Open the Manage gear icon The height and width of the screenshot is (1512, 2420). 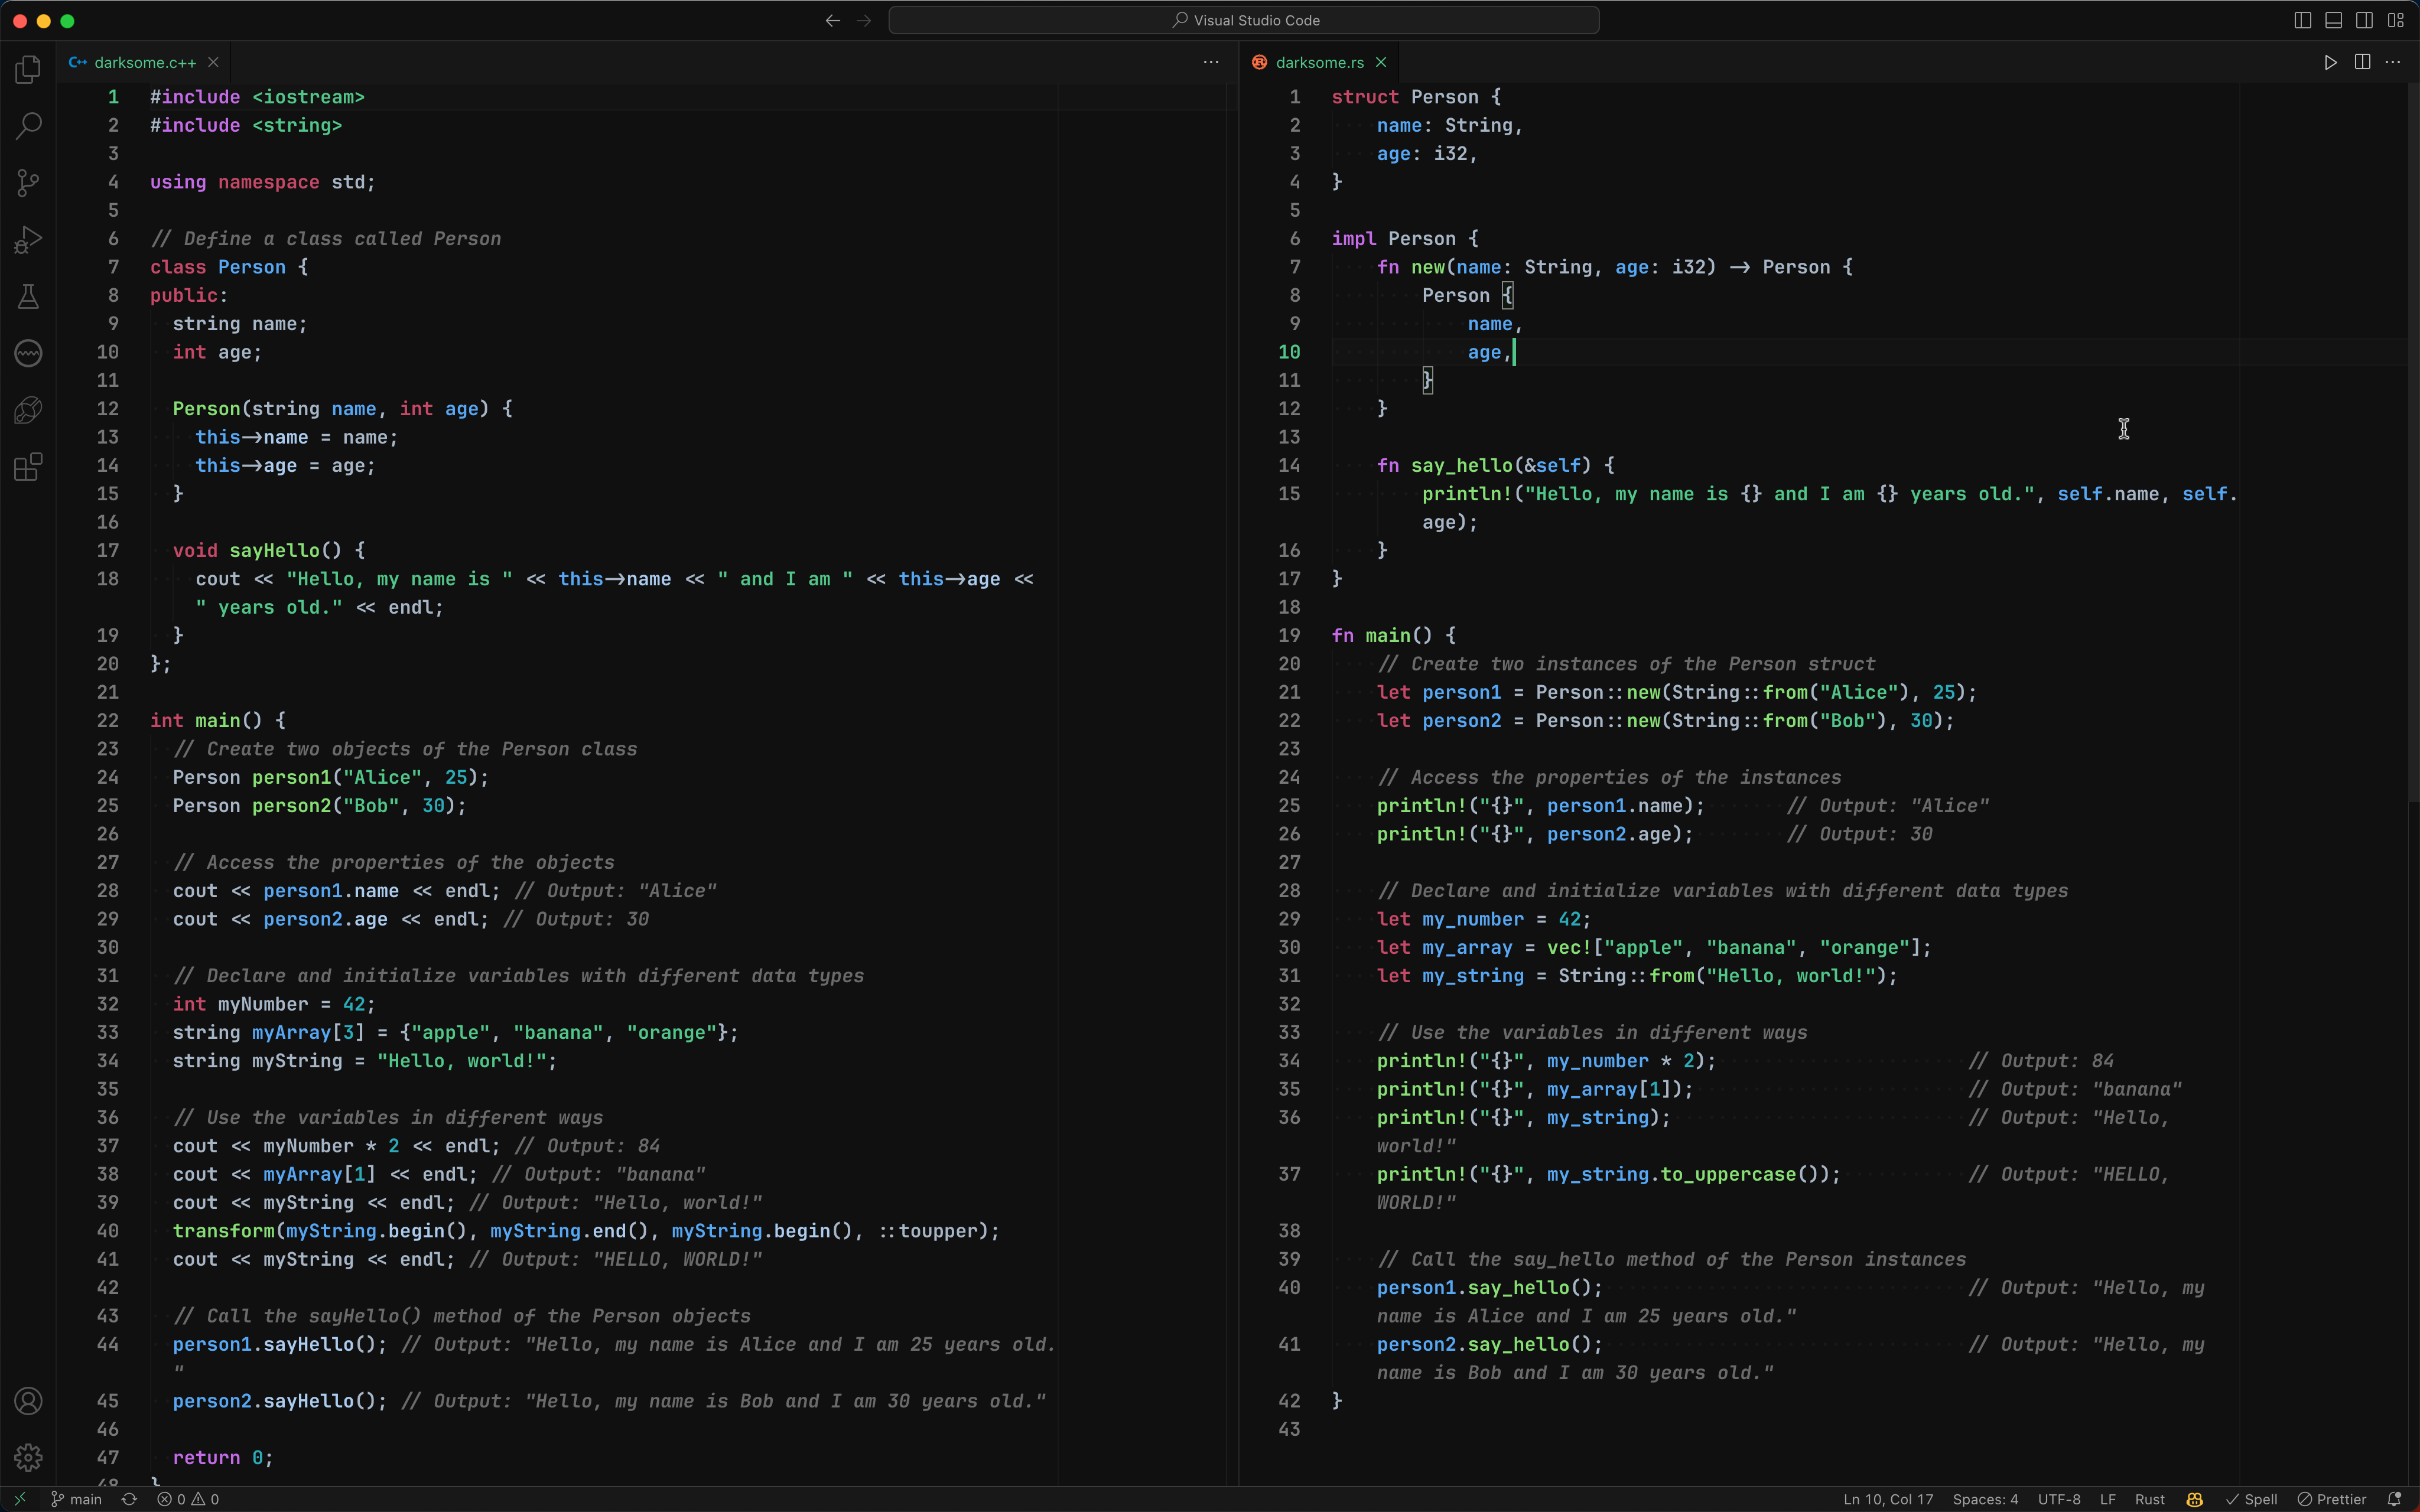pos(28,1457)
